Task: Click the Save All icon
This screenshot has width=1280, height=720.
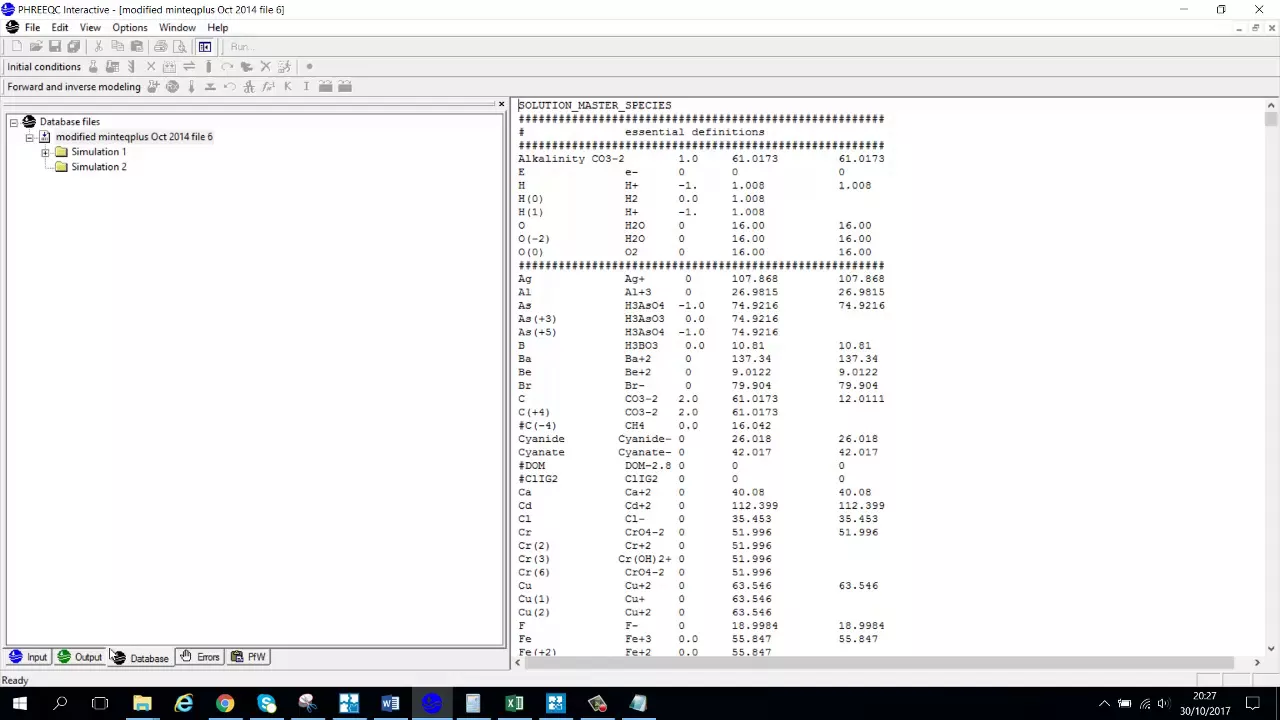Action: pyautogui.click(x=74, y=47)
